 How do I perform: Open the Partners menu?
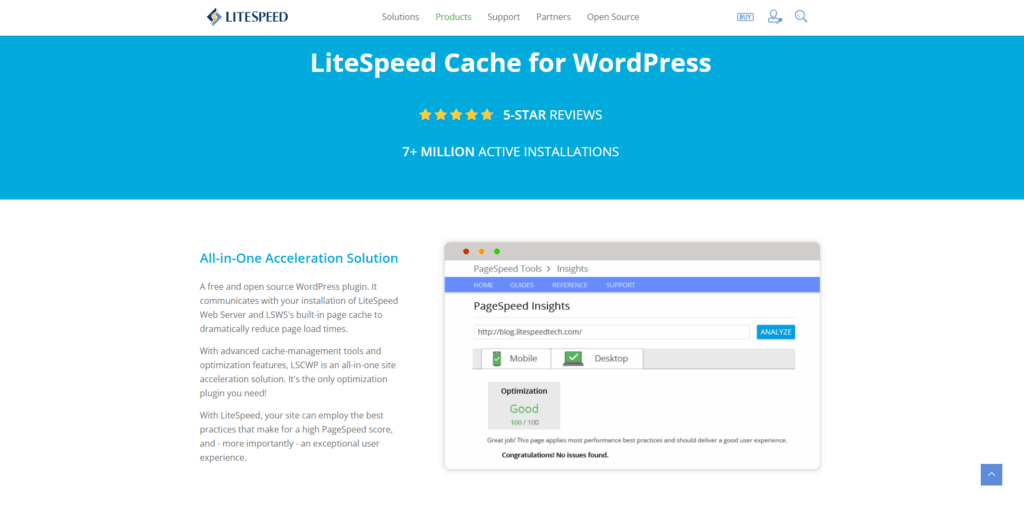[553, 17]
